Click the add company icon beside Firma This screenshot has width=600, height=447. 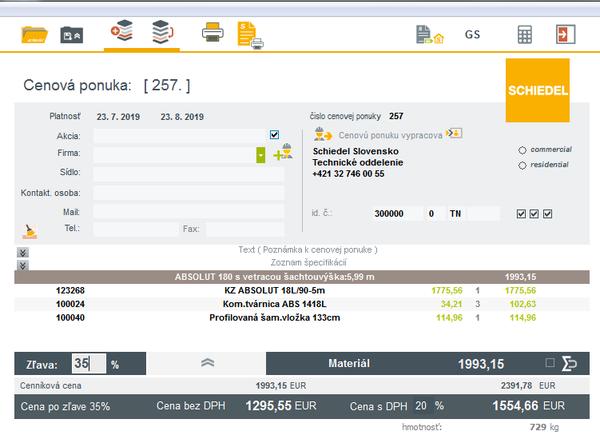pos(282,153)
